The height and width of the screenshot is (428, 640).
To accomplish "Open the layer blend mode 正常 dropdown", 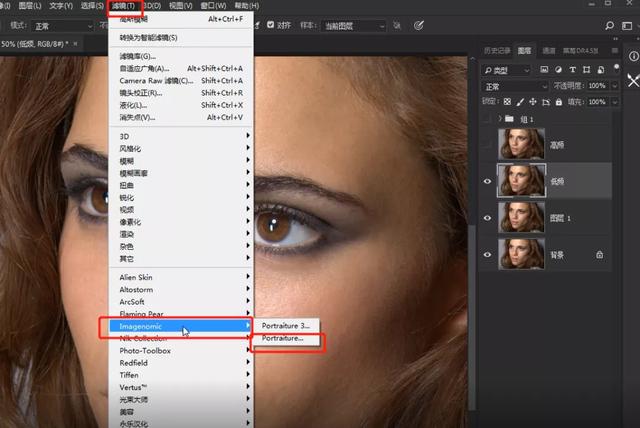I will pos(515,86).
